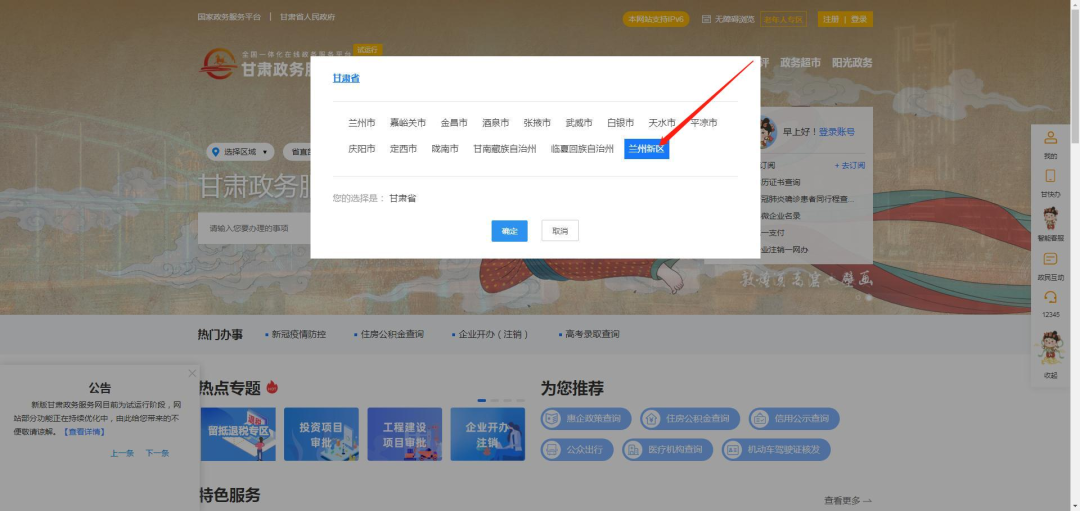Click the bus icon in 公众出行 pill
This screenshot has width=1080, height=511.
point(552,450)
